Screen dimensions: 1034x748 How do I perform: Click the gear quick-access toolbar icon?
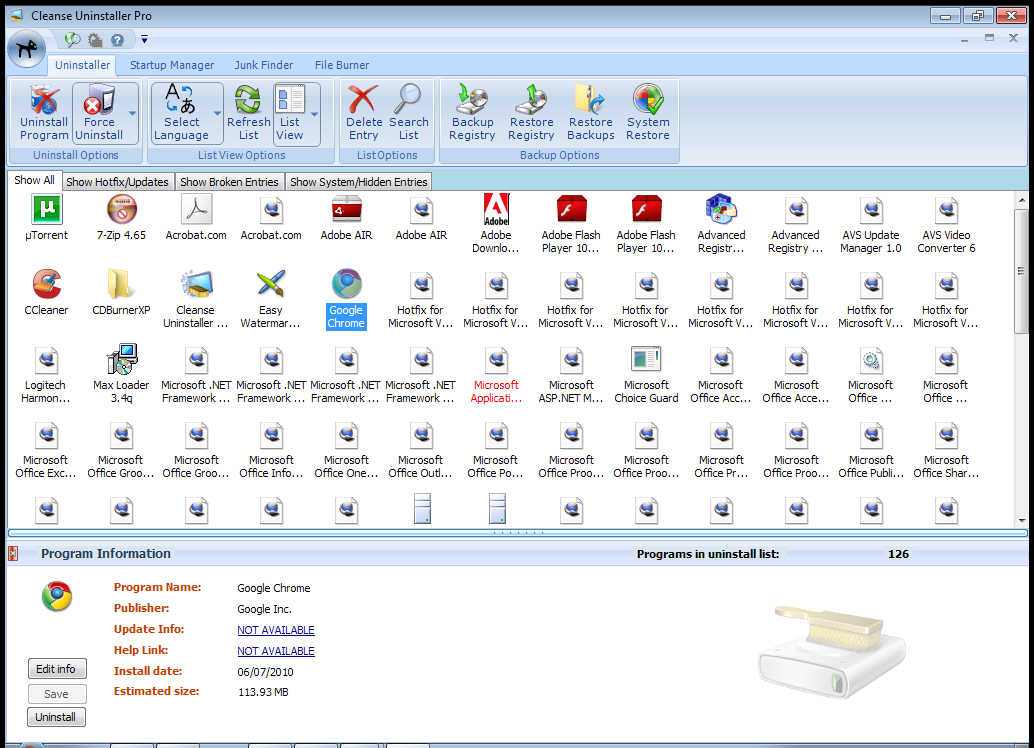pyautogui.click(x=95, y=40)
